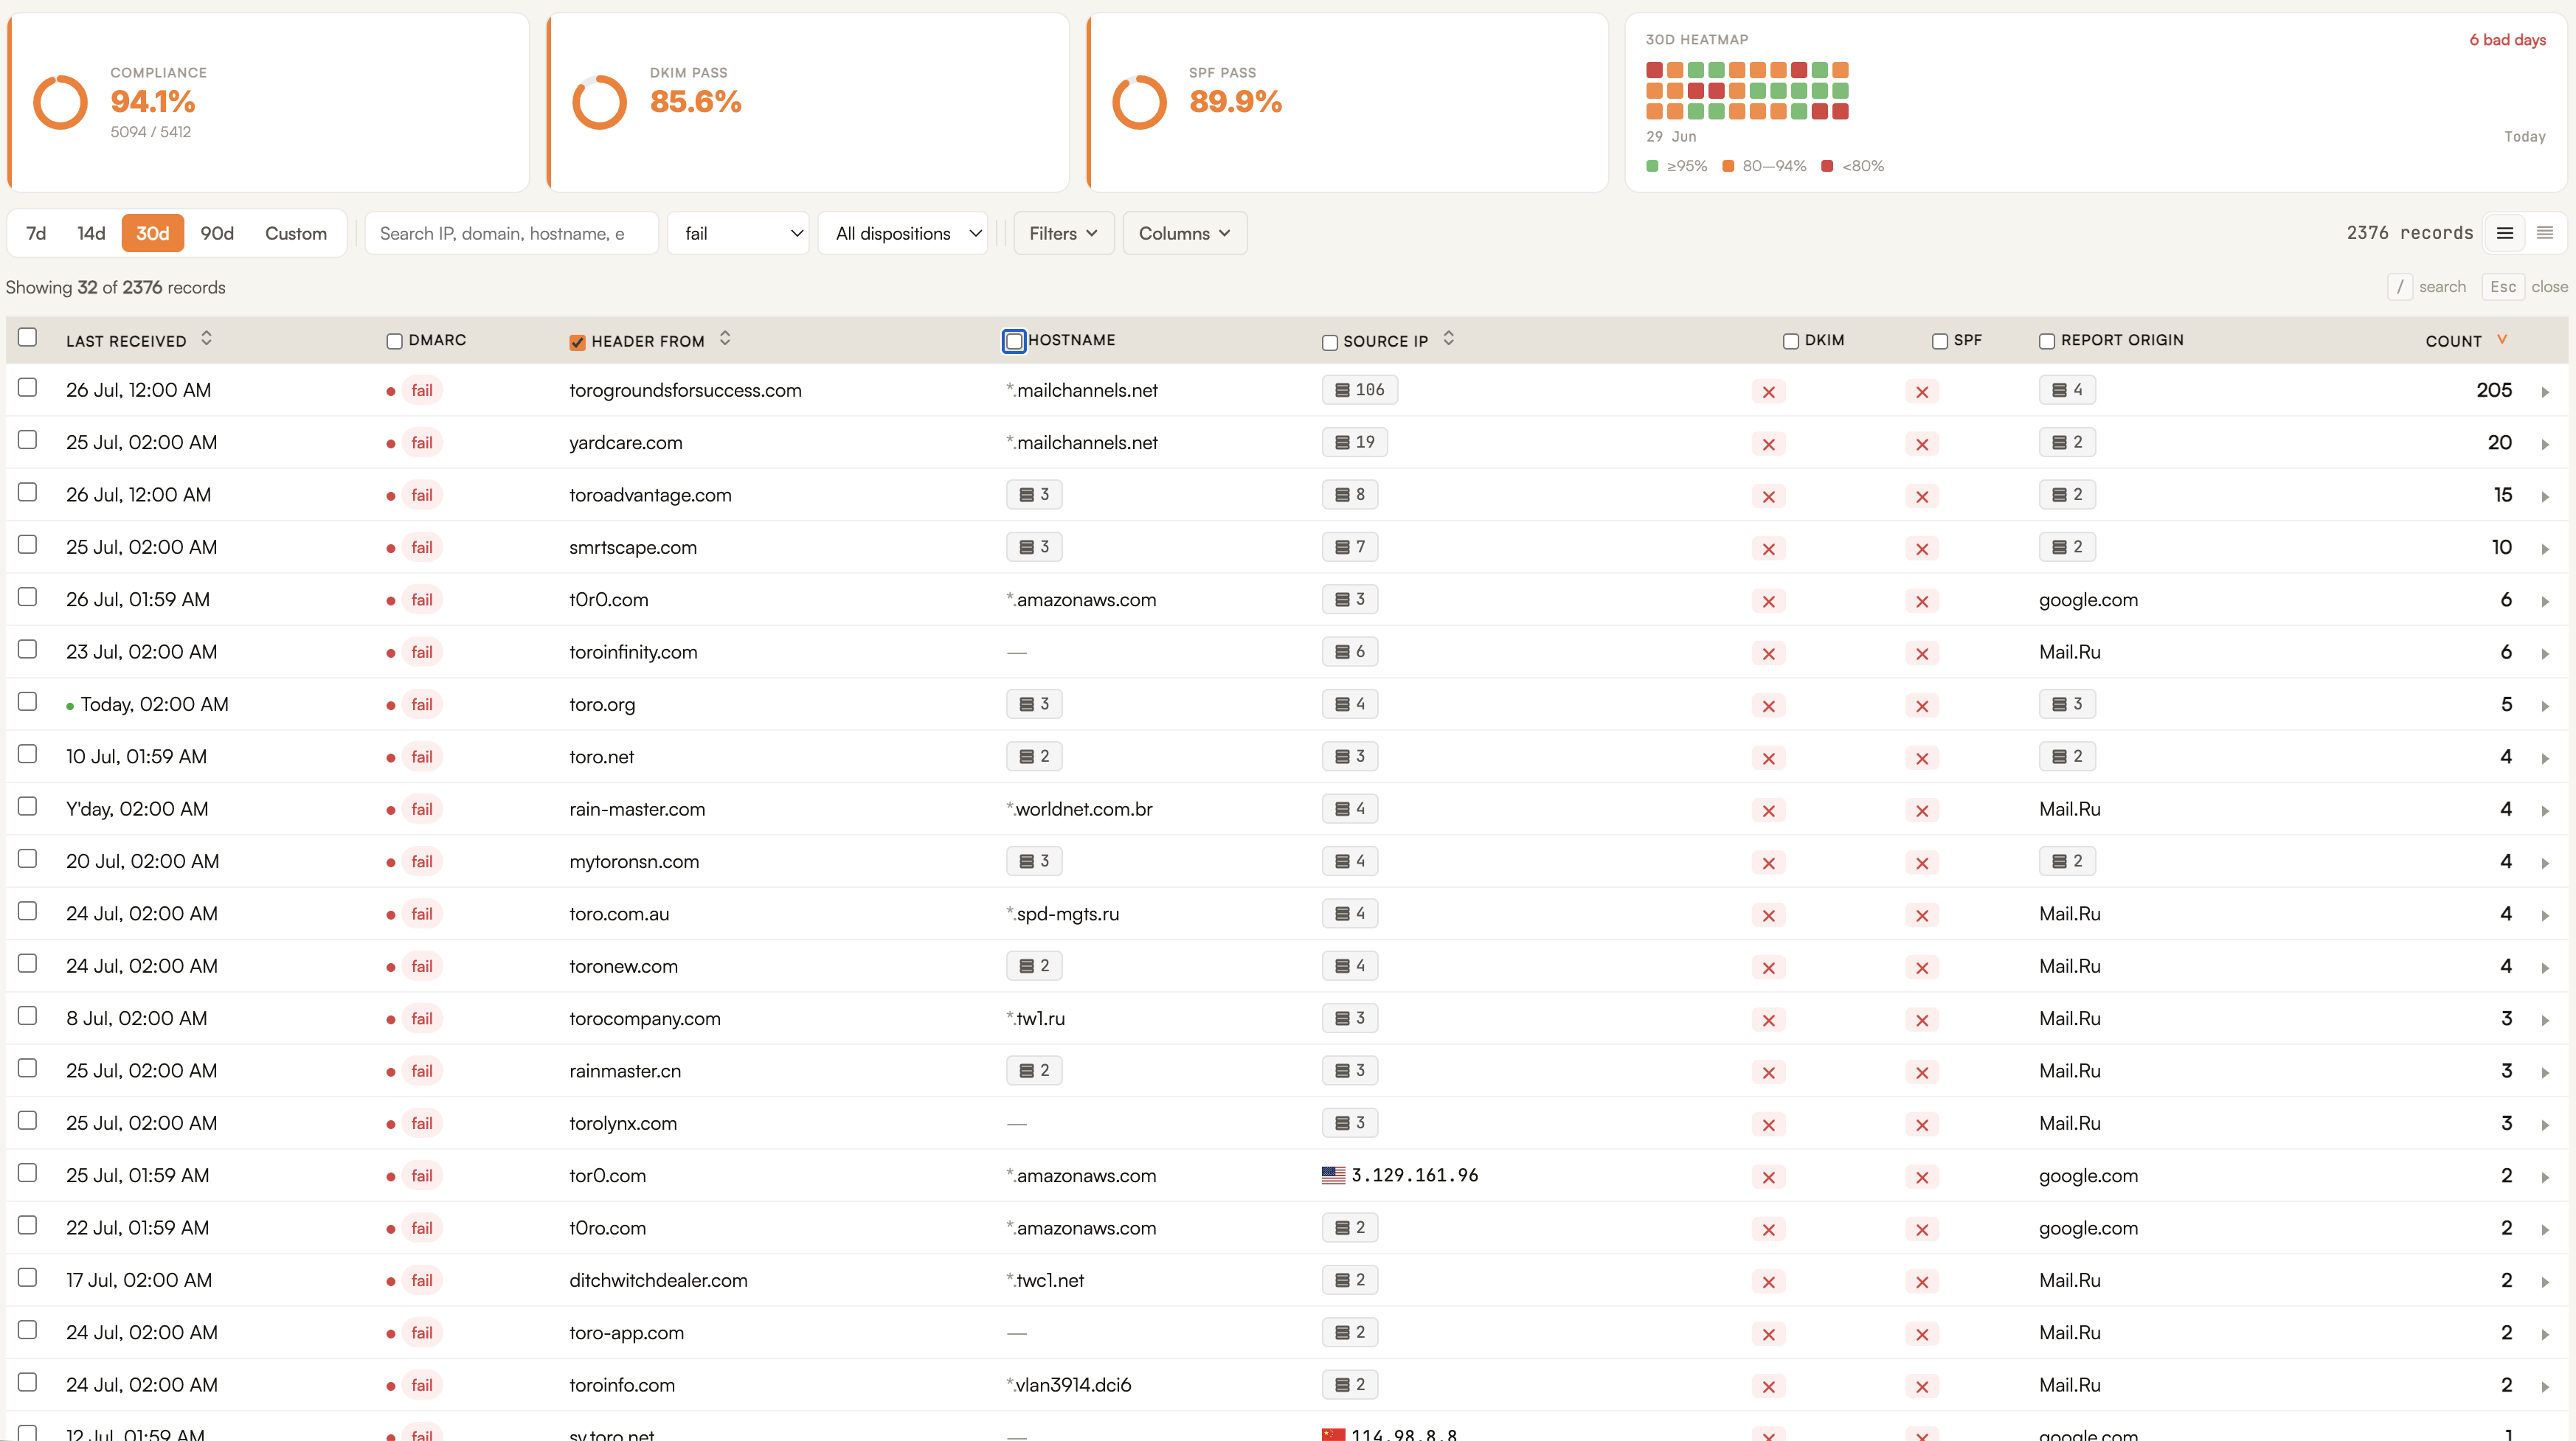Click DKIM fail icon in yardcare.com row
The height and width of the screenshot is (1441, 2576).
[x=1768, y=444]
